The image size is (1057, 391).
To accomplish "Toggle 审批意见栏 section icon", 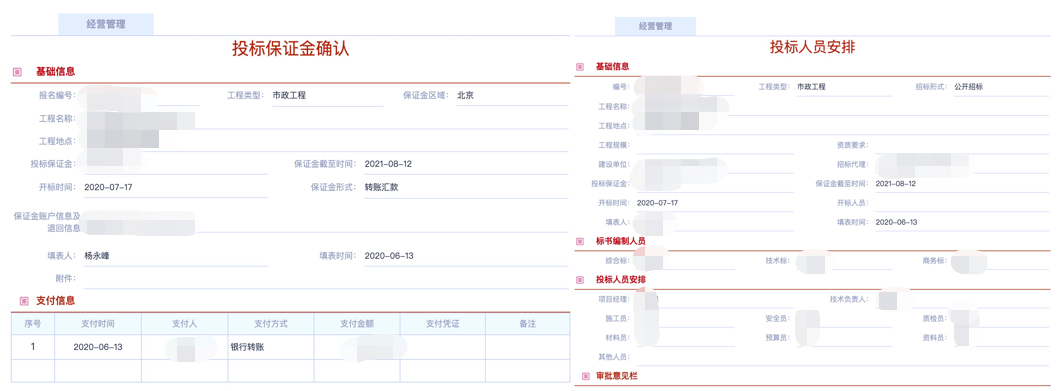I will coord(585,375).
